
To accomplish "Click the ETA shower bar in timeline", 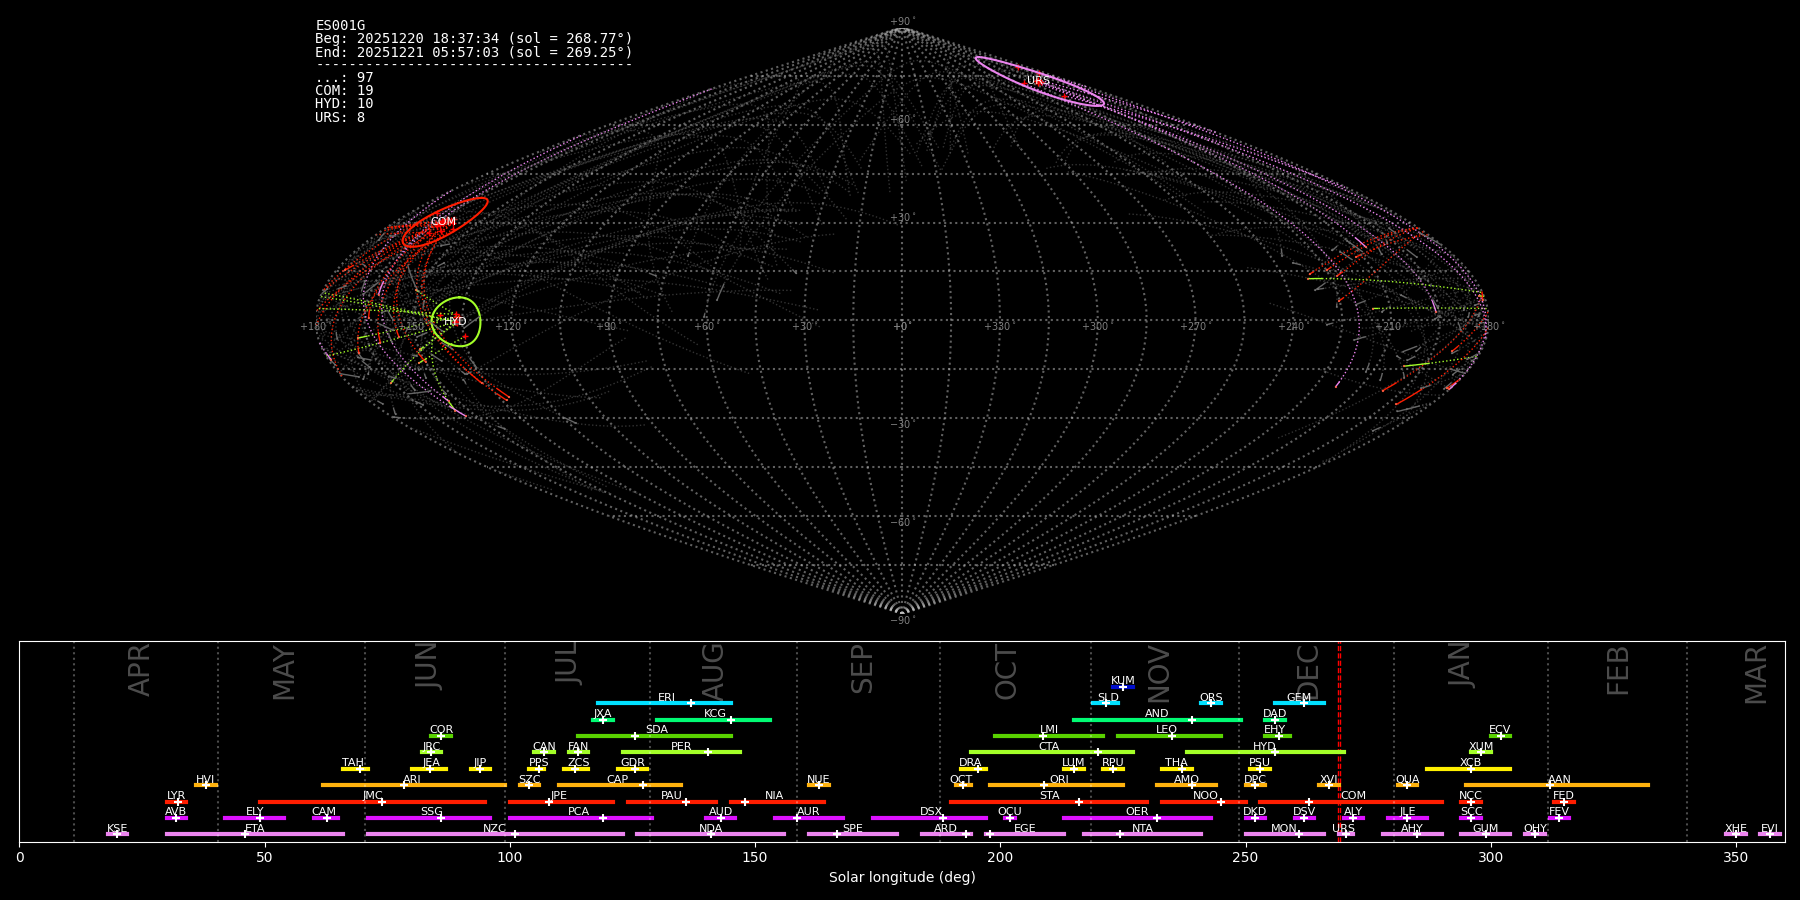I will click(x=255, y=834).
